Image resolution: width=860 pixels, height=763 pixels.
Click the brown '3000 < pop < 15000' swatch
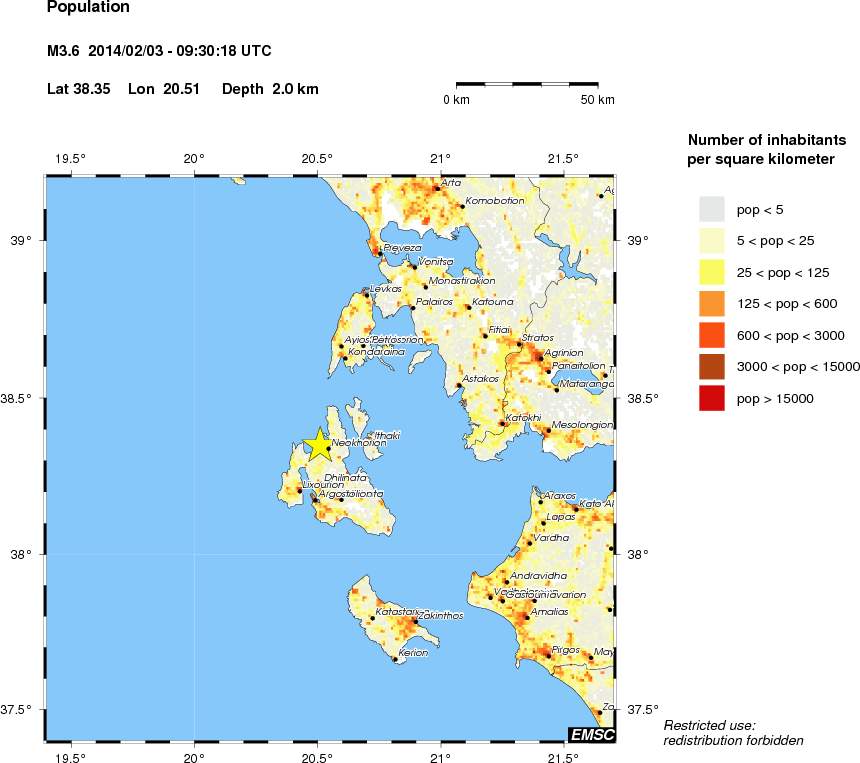tap(711, 366)
